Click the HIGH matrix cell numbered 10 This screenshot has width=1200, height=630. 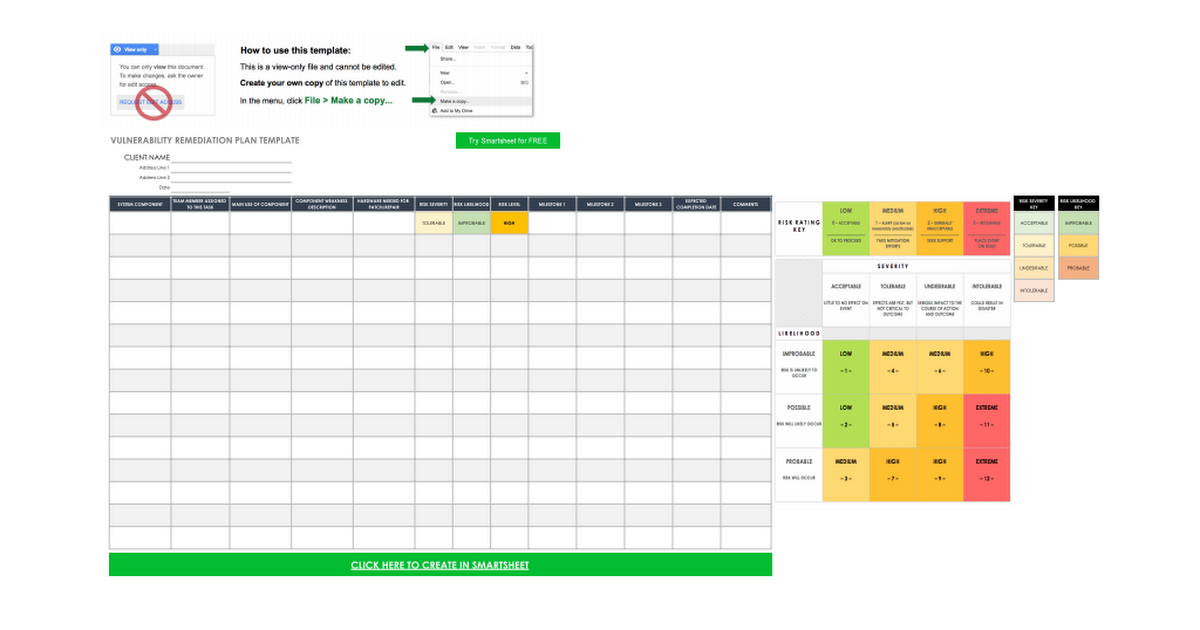[987, 365]
